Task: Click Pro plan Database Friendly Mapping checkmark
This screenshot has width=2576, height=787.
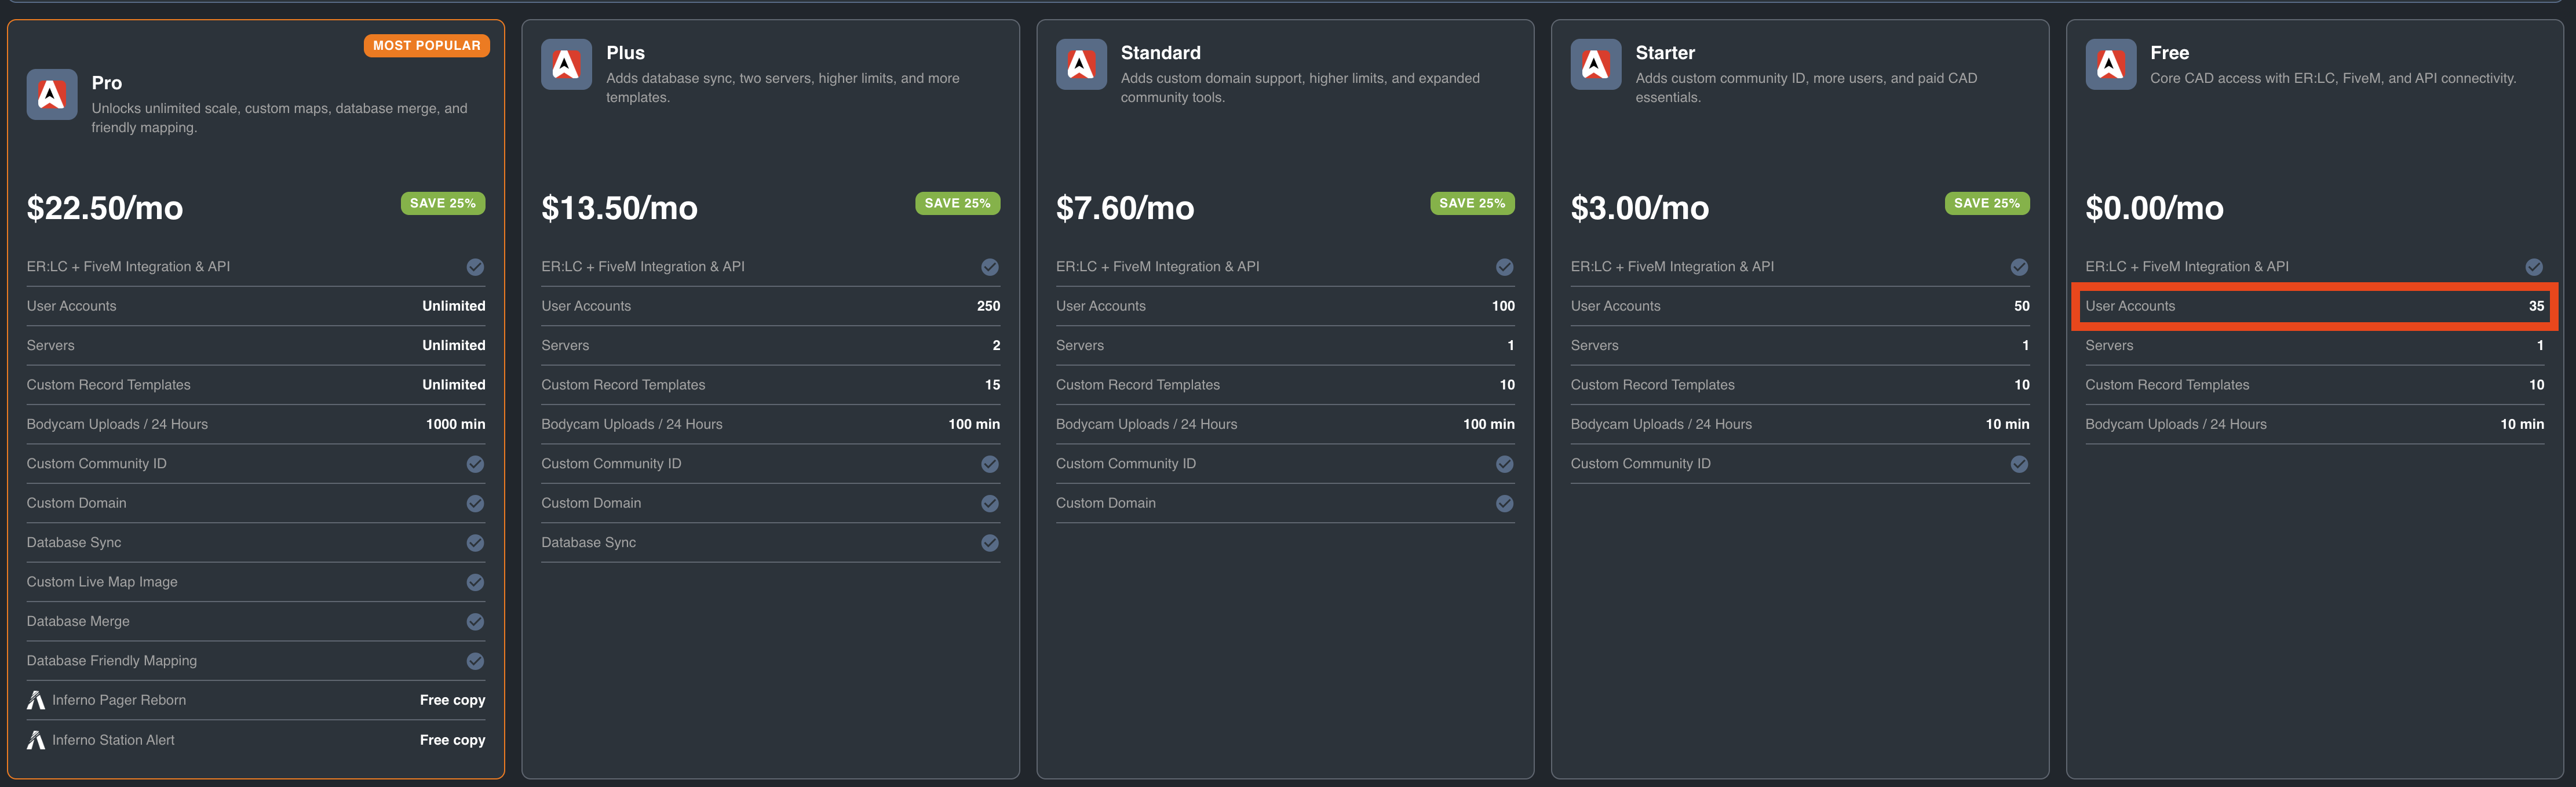Action: [475, 661]
